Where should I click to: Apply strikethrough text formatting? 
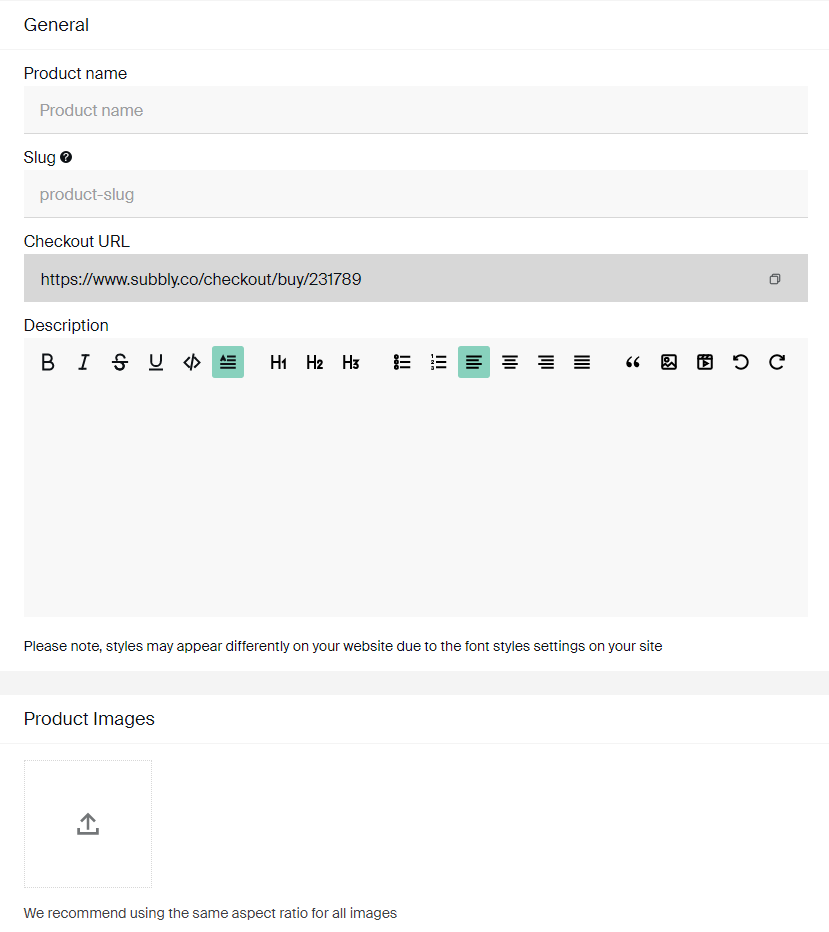[120, 362]
